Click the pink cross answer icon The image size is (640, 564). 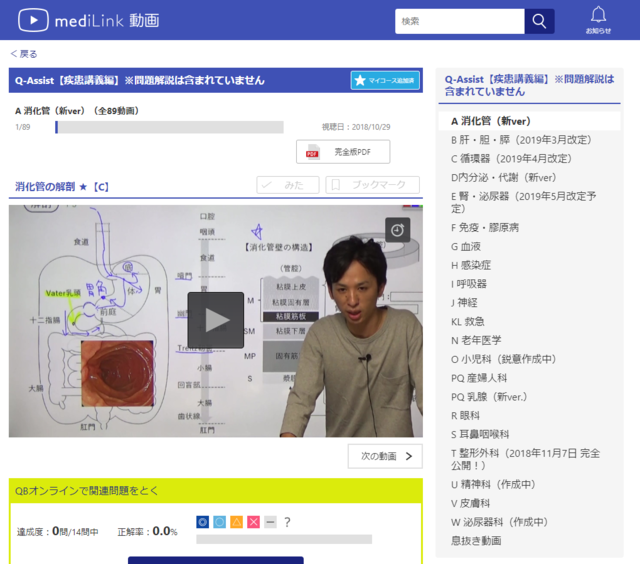pyautogui.click(x=253, y=522)
